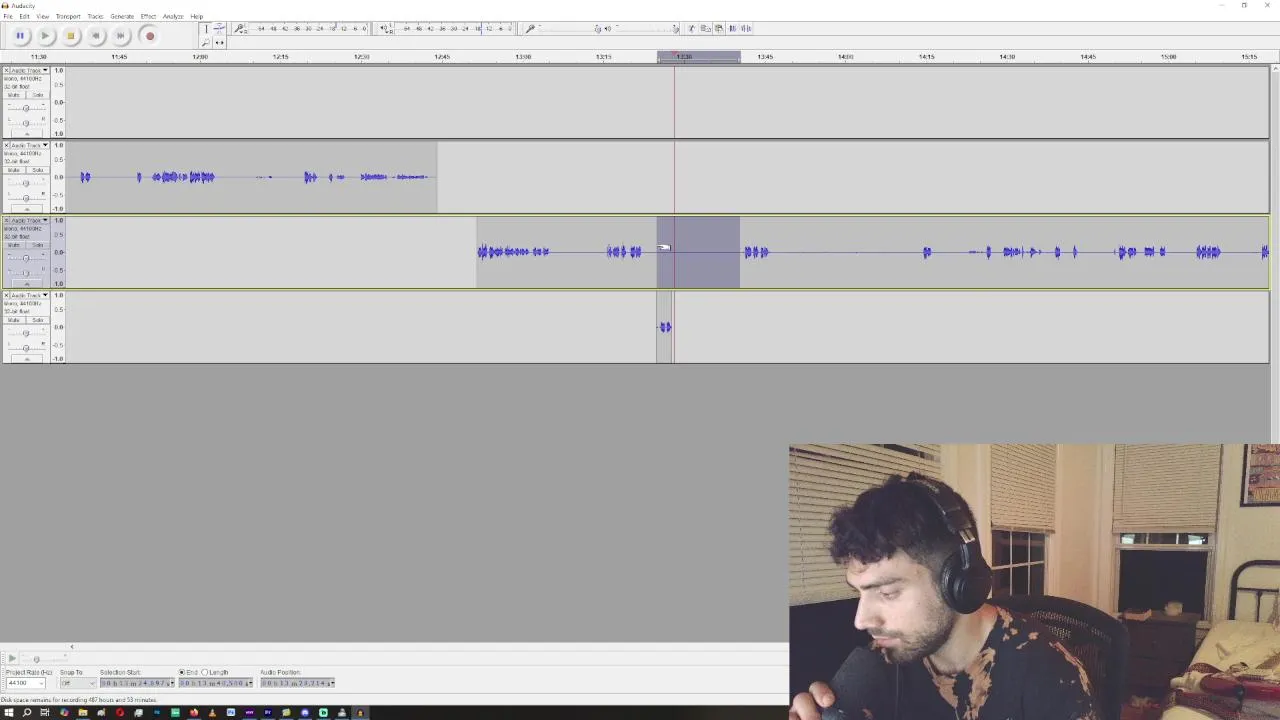Screen dimensions: 1280x720
Task: Open the Transport menu
Action: (x=68, y=16)
